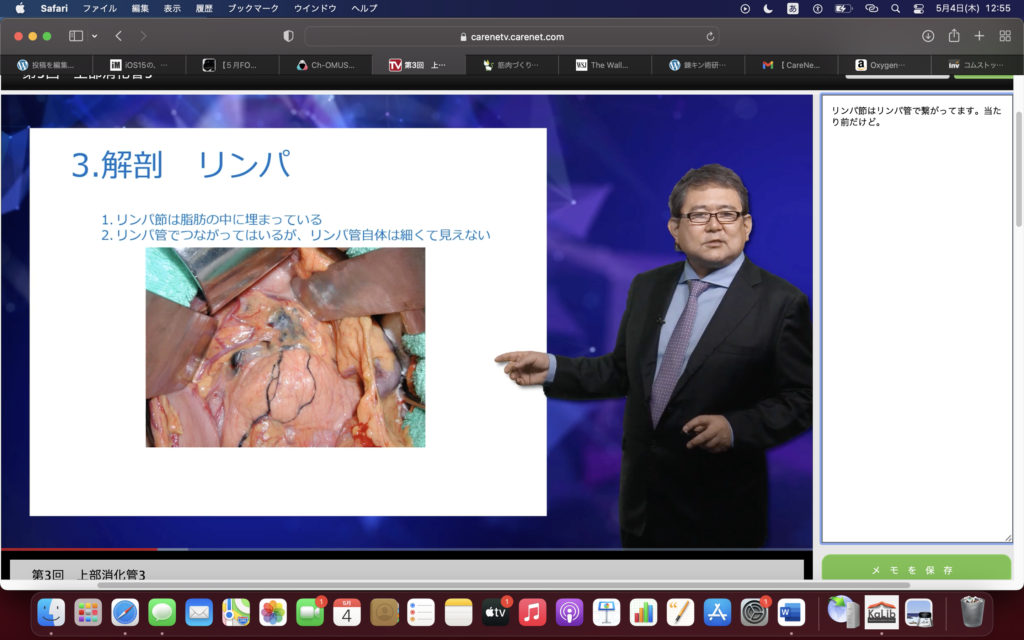Viewport: 1024px width, 640px height.
Task: Open the Safari downloads icon
Action: coord(928,36)
